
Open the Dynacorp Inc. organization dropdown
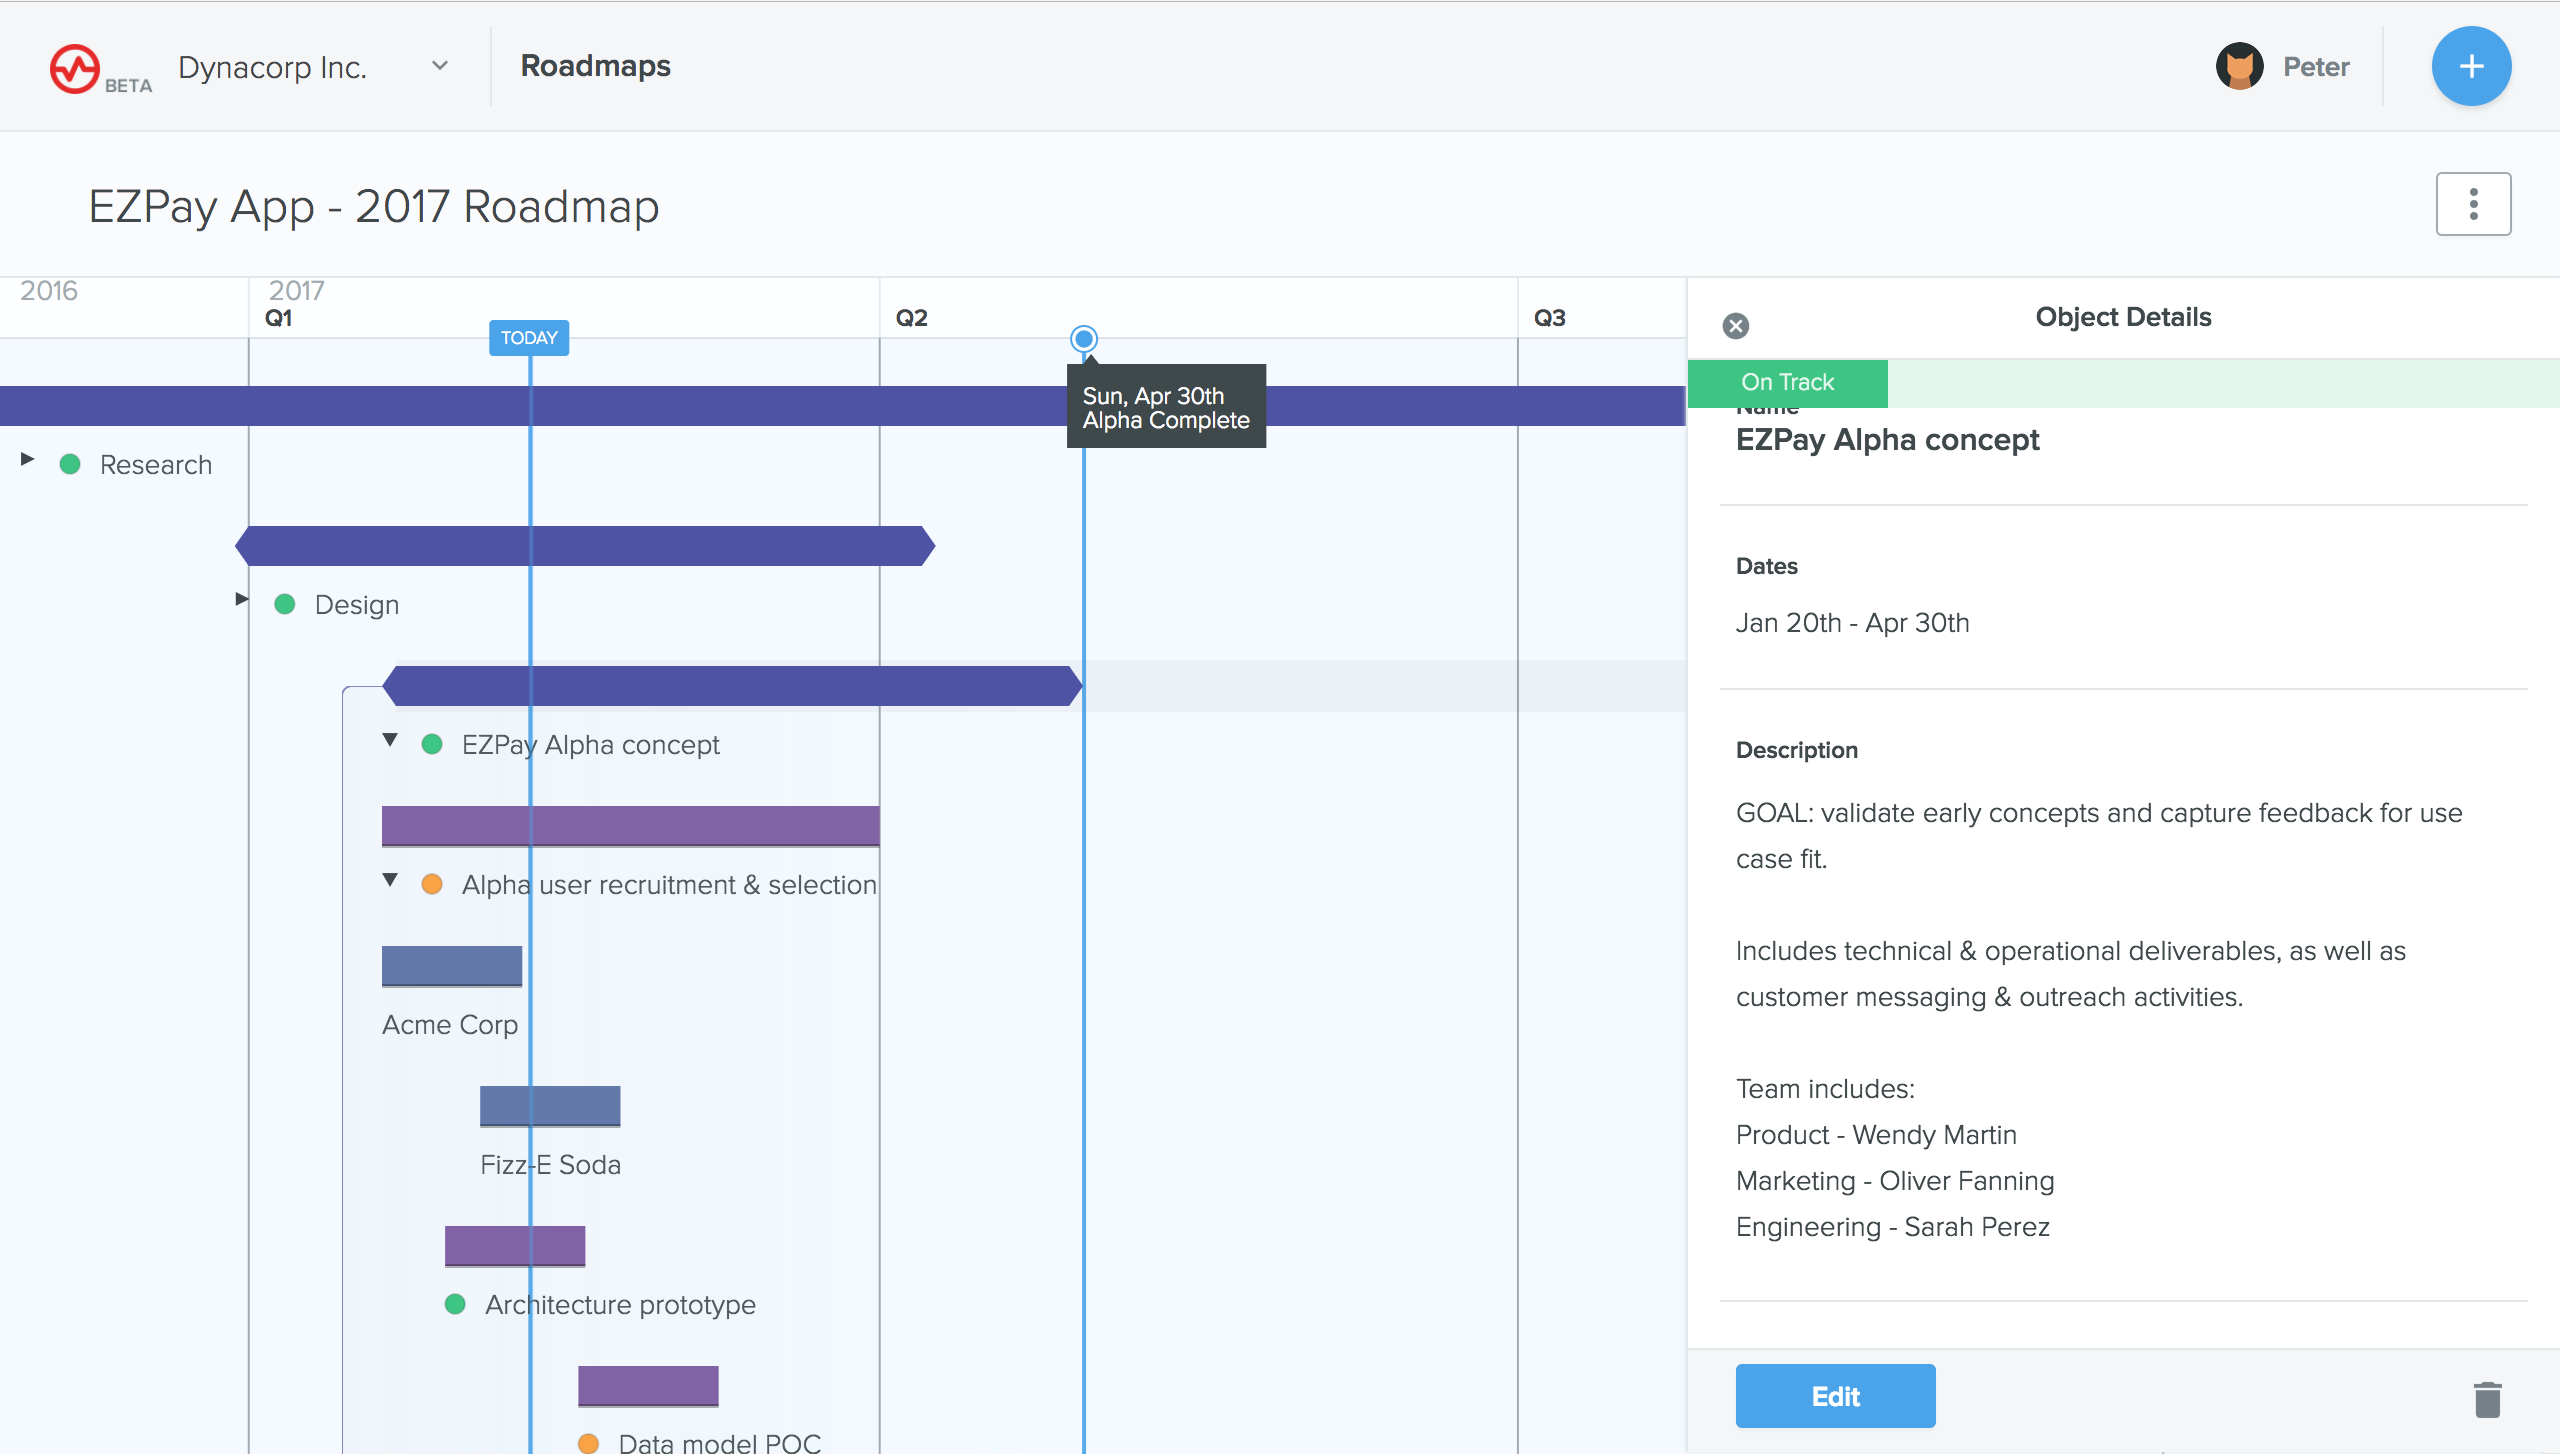[x=440, y=66]
